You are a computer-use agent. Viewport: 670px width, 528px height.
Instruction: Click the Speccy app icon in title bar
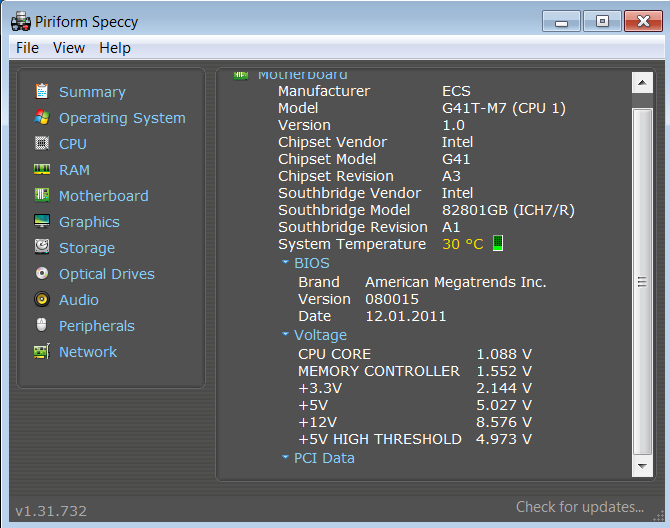21,21
